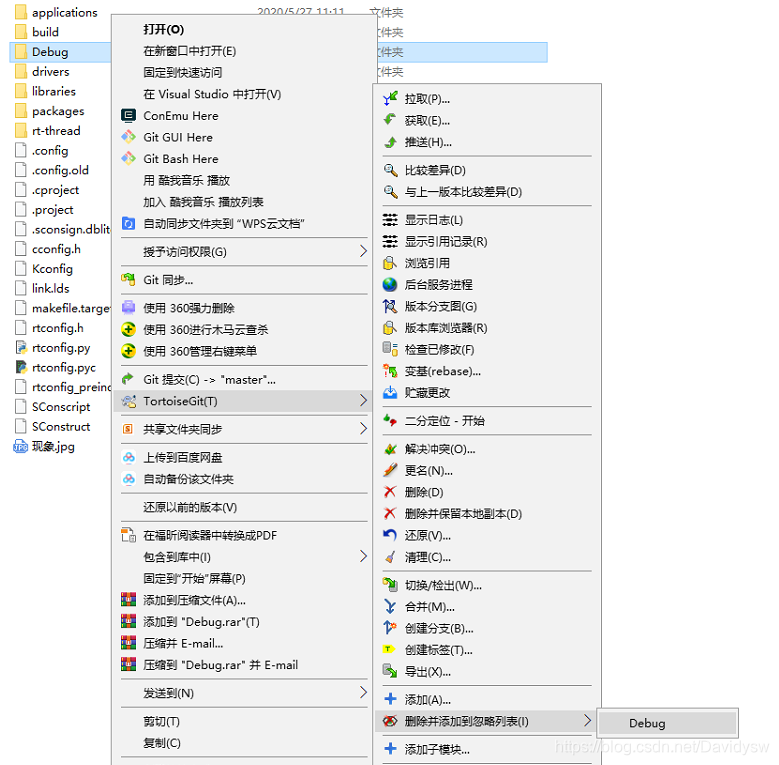
Task: Click the 版本库浏览器(R) repo browser icon
Action: (390, 328)
